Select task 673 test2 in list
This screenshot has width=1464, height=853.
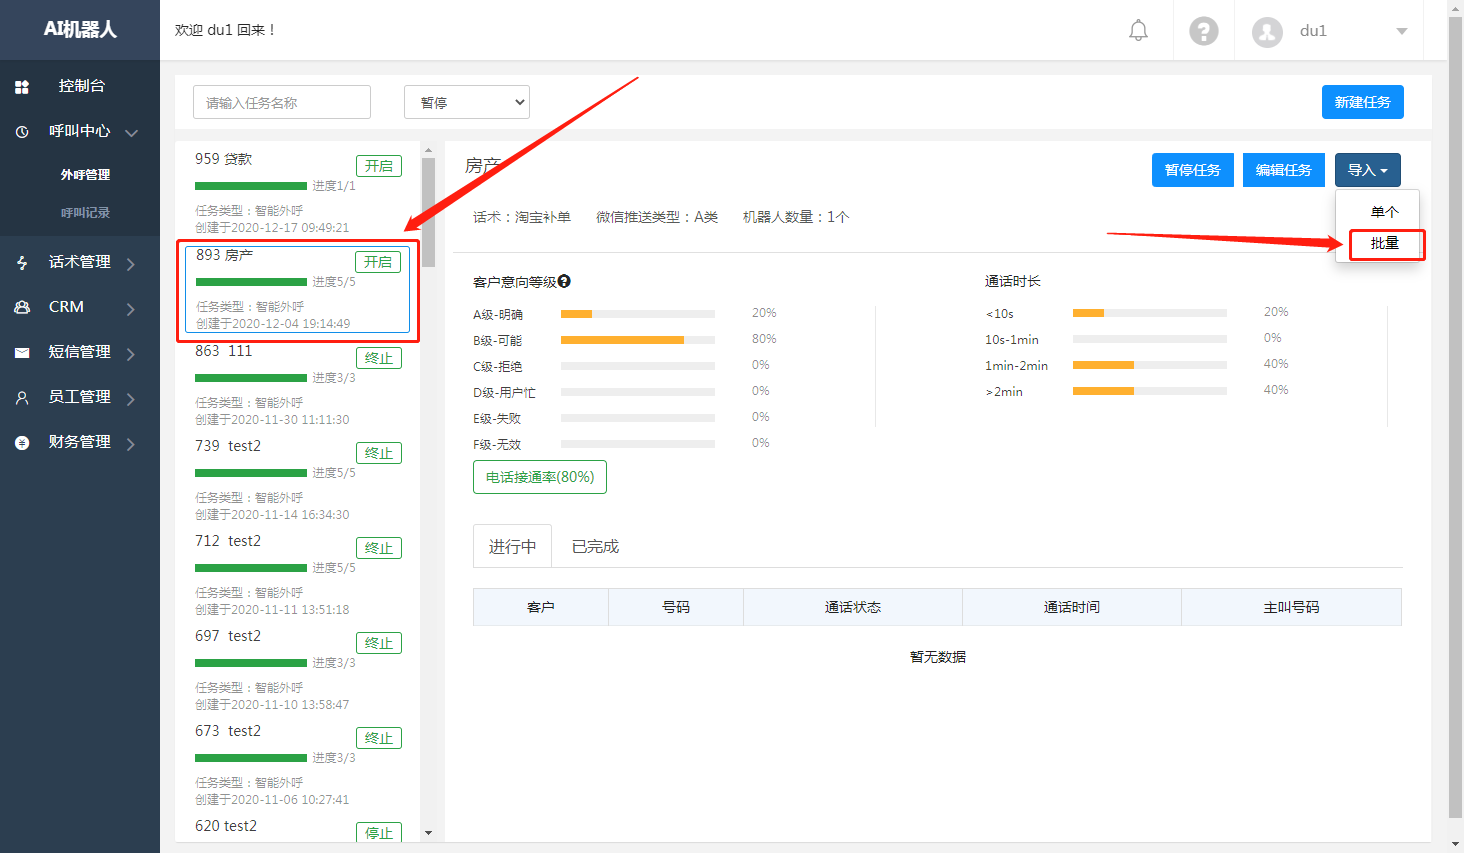click(298, 766)
